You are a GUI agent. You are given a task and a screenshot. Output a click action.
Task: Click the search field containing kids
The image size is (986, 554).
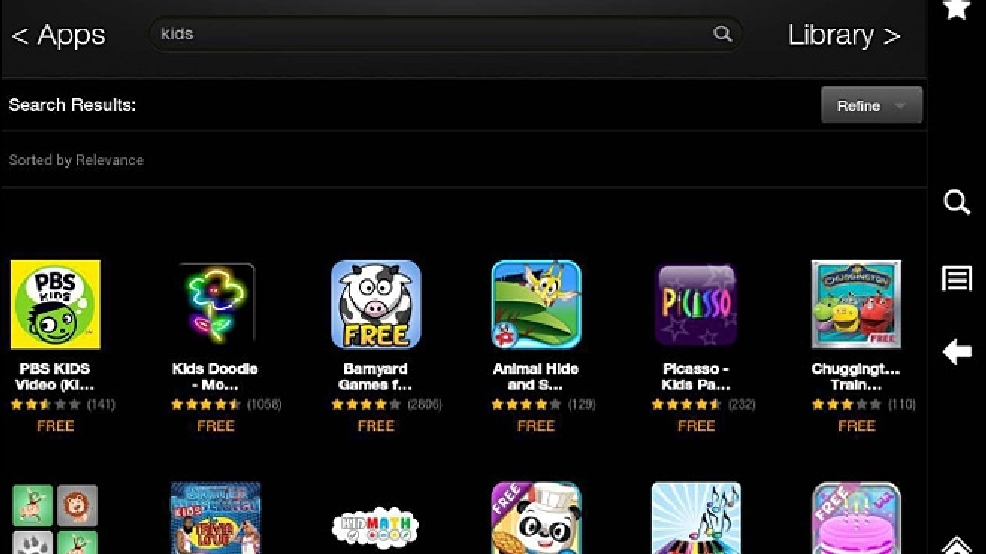[x=445, y=34]
